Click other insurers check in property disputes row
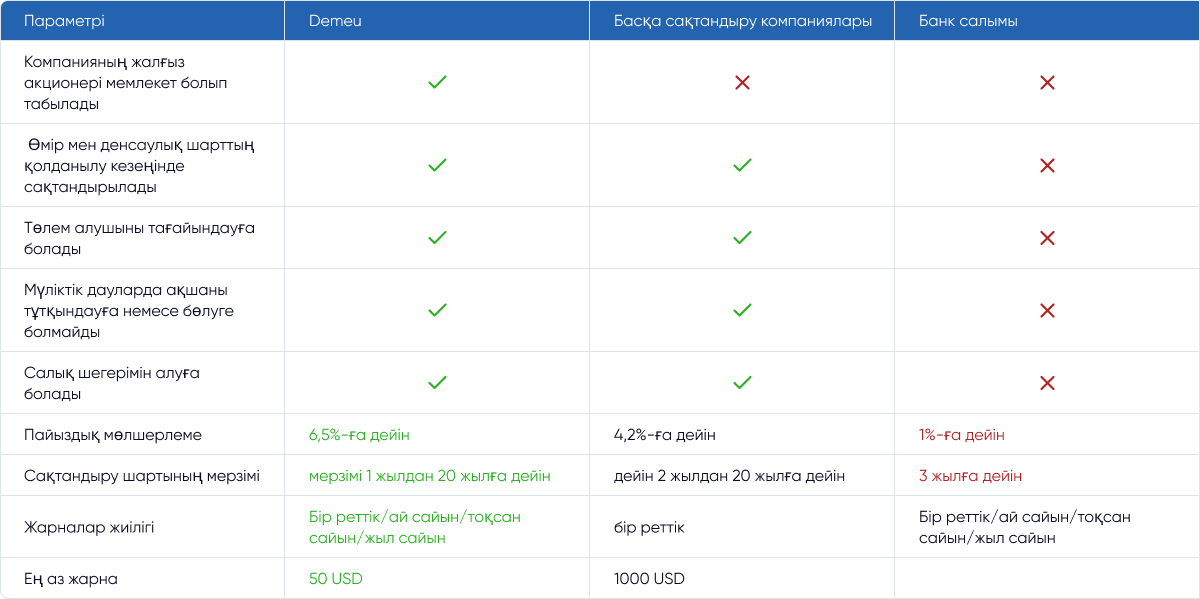This screenshot has height=599, width=1200. pos(742,311)
